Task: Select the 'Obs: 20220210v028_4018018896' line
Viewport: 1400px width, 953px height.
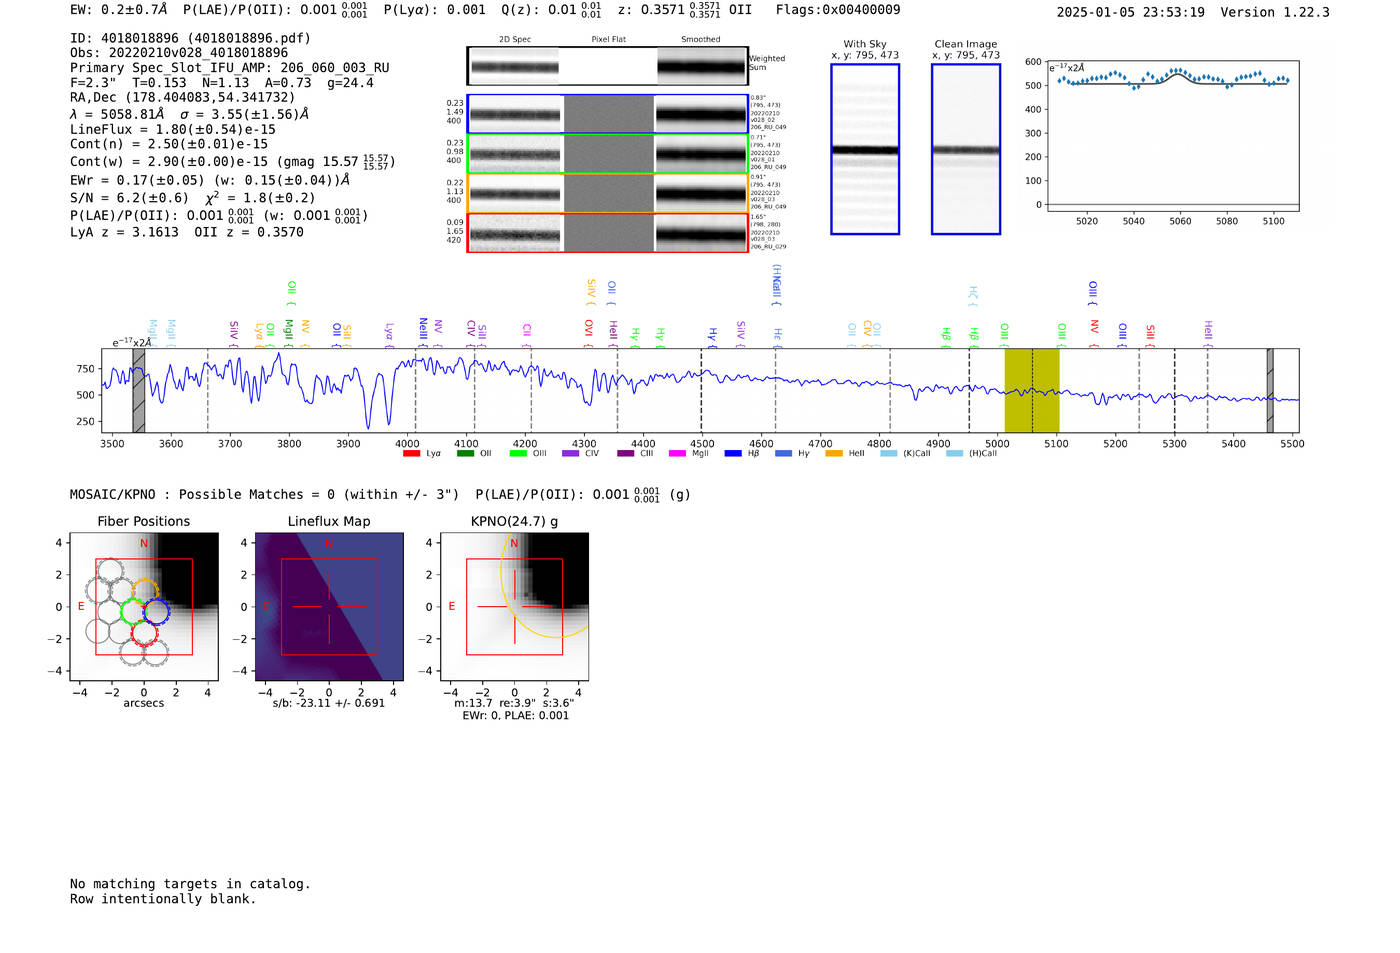Action: point(179,53)
